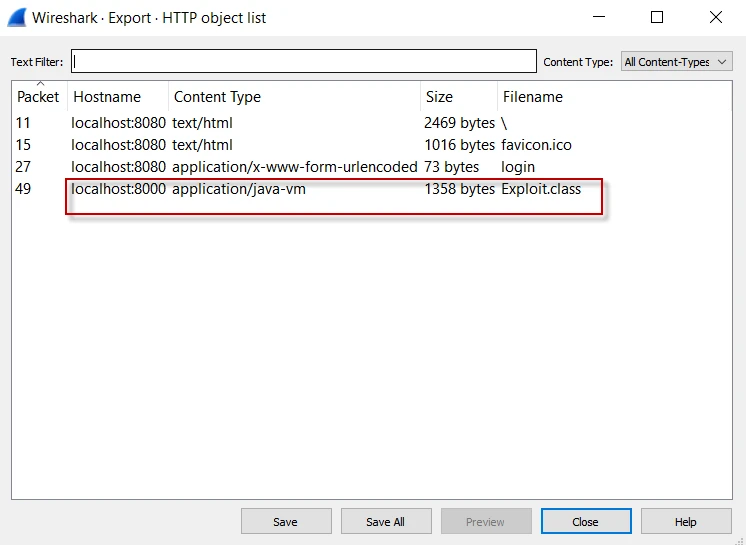Sort list by Packet column header
The width and height of the screenshot is (746, 545).
tap(38, 97)
